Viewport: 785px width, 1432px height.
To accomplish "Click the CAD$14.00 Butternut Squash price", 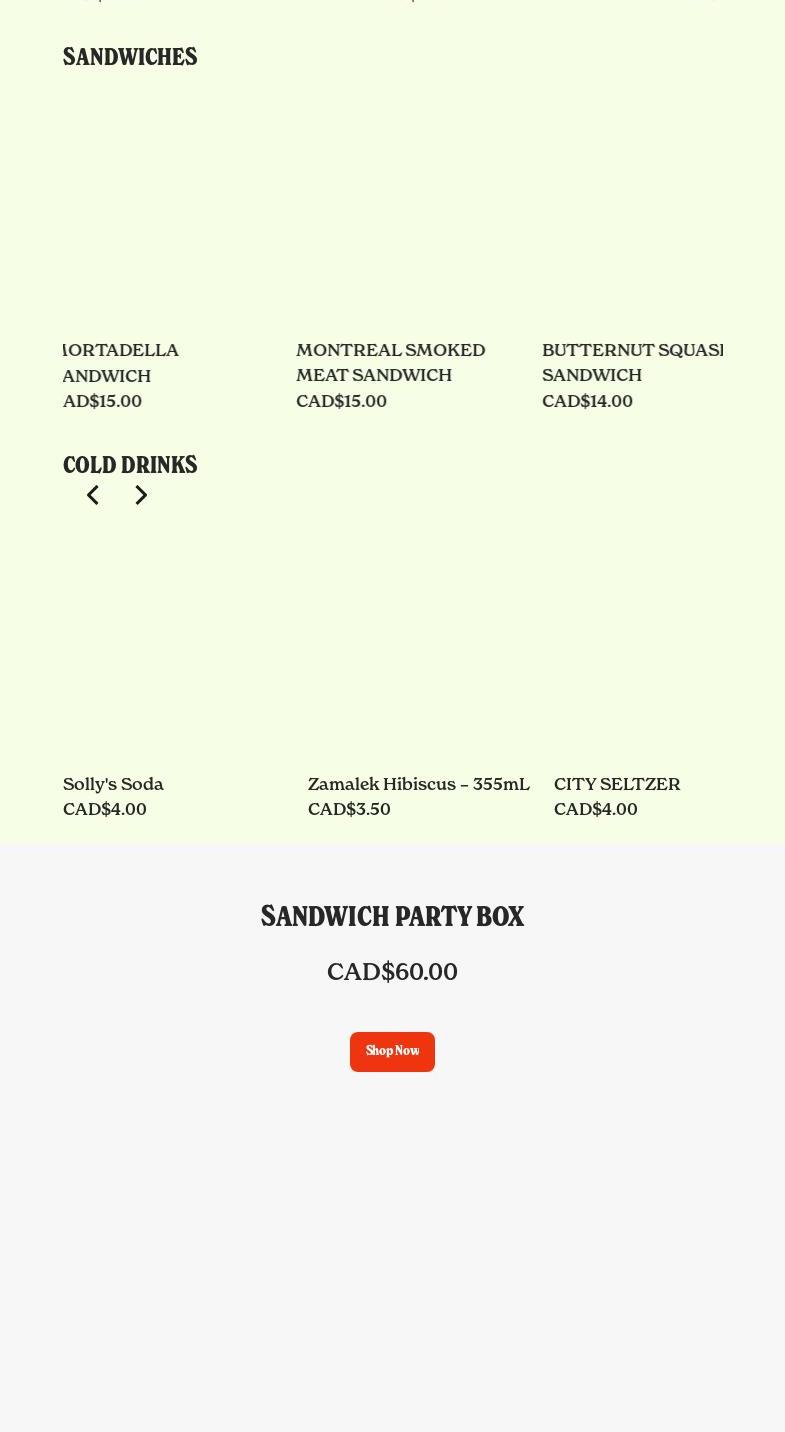I will point(587,401).
